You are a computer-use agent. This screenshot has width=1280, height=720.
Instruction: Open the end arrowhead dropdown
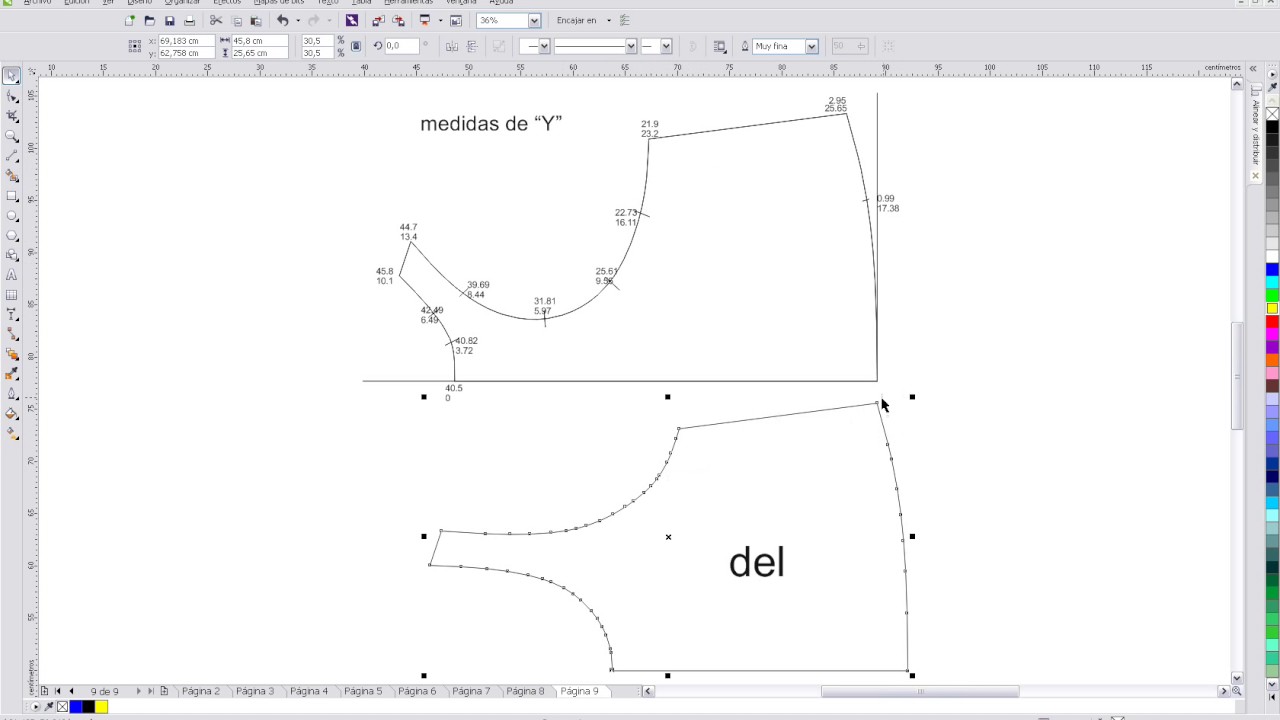[x=666, y=46]
